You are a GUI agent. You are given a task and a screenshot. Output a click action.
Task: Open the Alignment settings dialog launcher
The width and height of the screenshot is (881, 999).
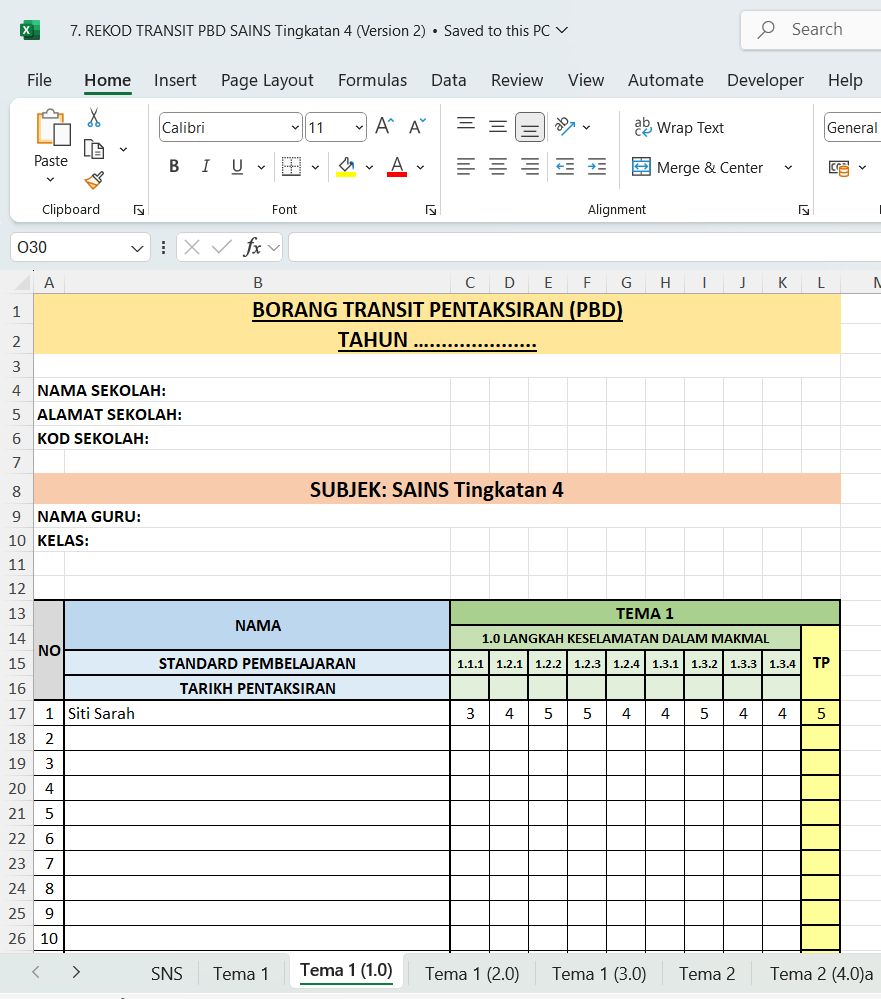pos(804,210)
